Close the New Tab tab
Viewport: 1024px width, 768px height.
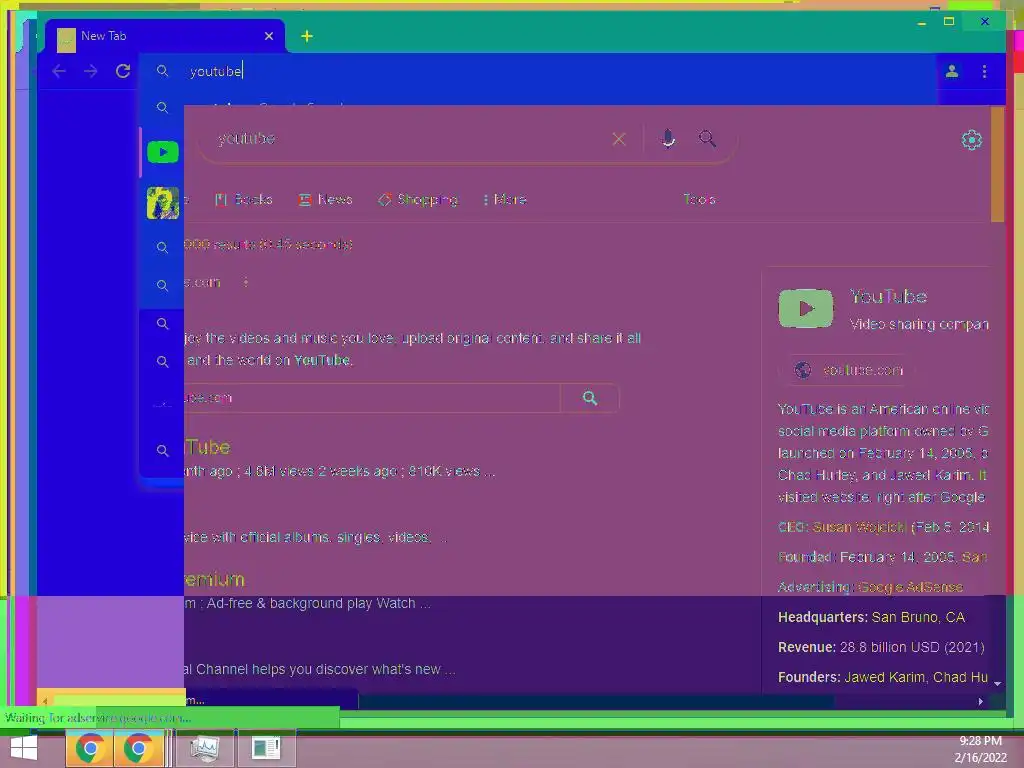(x=268, y=36)
